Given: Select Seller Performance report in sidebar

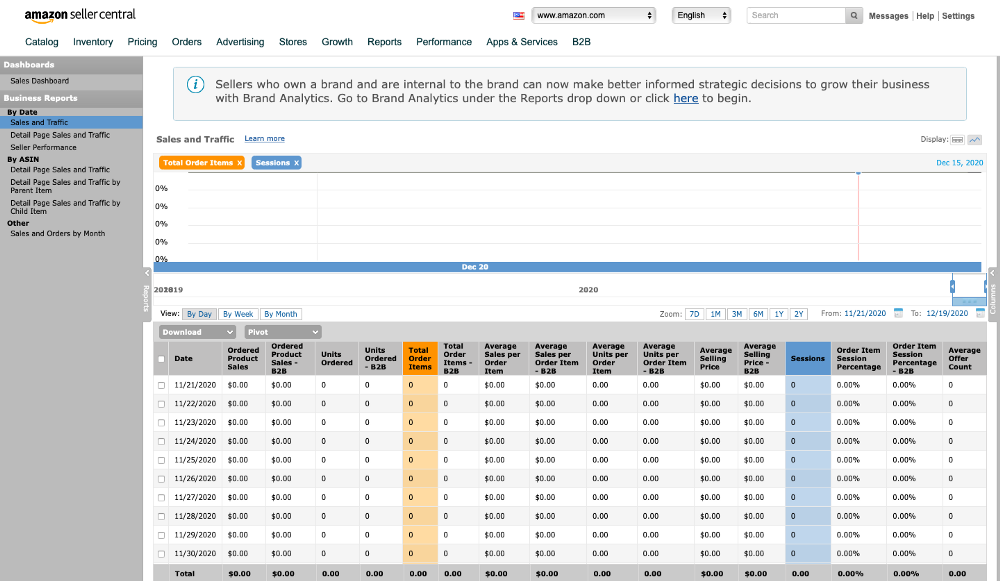Looking at the screenshot, I should (x=43, y=147).
